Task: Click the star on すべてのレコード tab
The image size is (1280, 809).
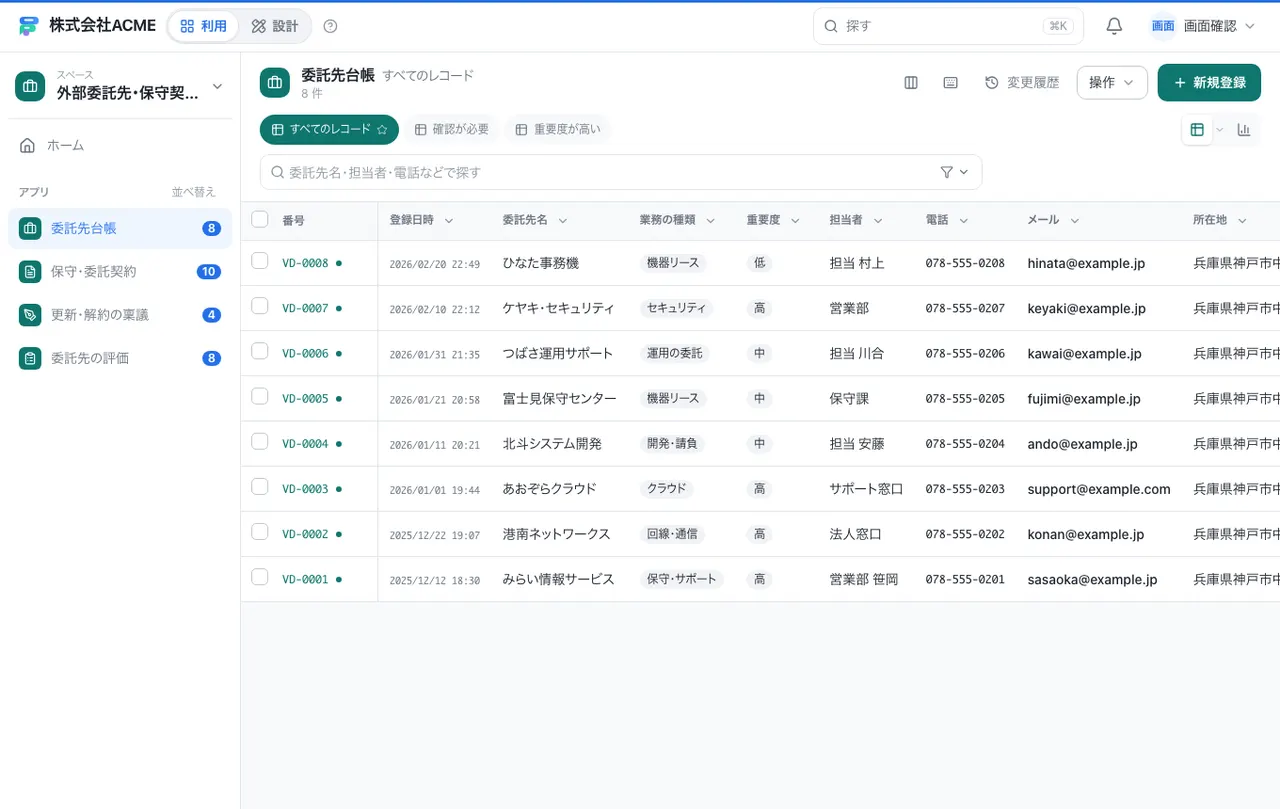Action: point(381,130)
